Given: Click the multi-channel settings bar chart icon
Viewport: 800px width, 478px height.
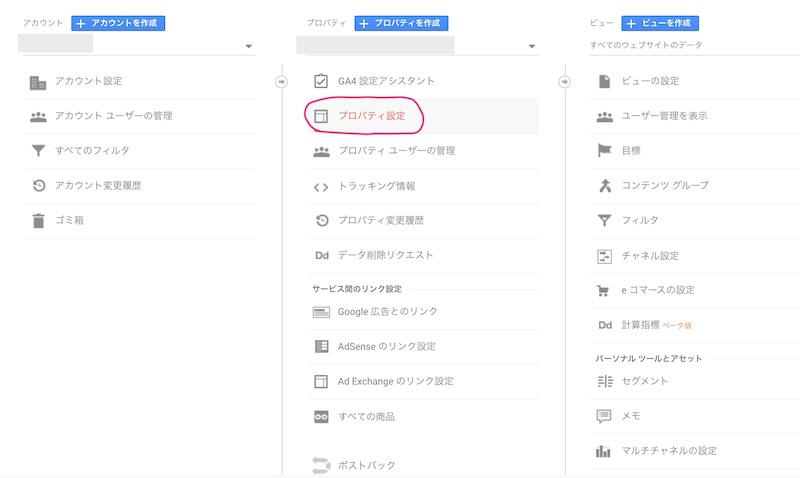Looking at the screenshot, I should tap(603, 451).
